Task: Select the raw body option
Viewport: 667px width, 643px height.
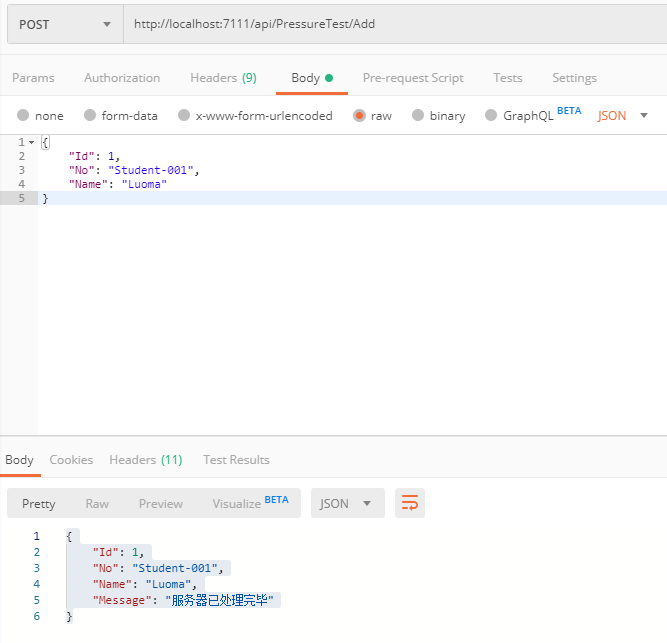Action: click(372, 115)
